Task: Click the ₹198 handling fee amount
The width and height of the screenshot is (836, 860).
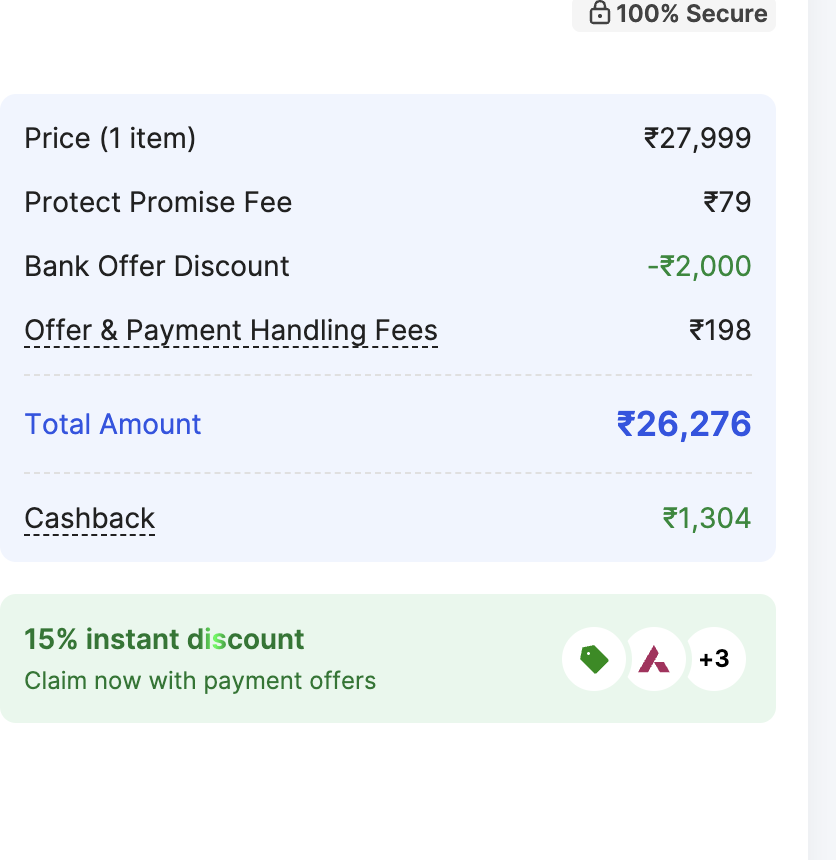Action: [x=720, y=330]
